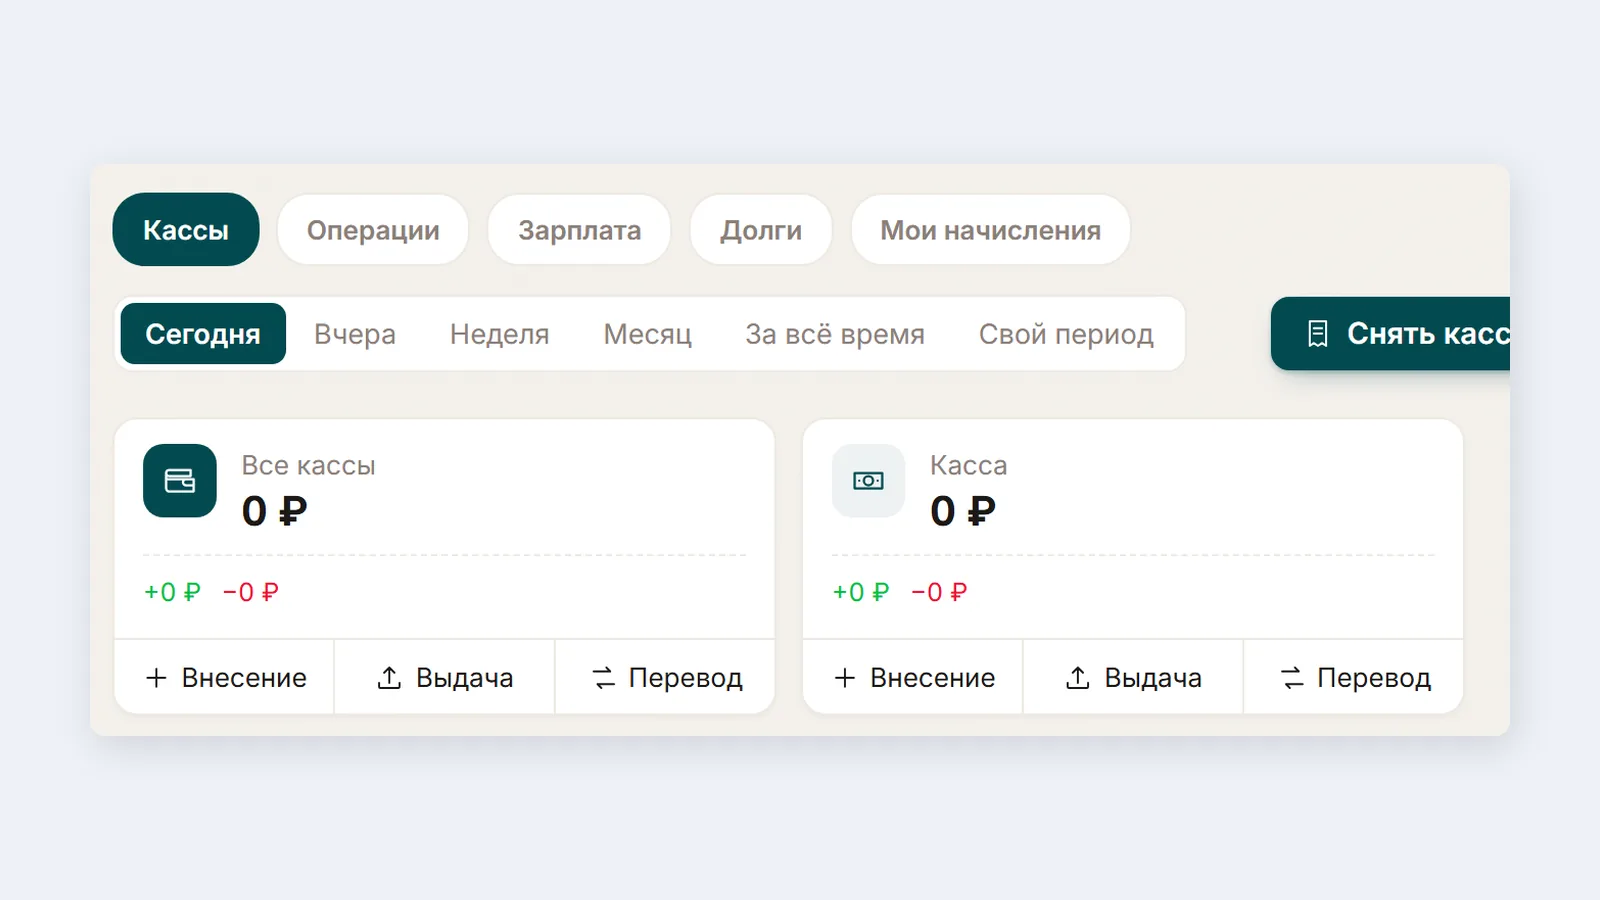
Task: Open the Зарплата tab
Action: click(x=579, y=230)
